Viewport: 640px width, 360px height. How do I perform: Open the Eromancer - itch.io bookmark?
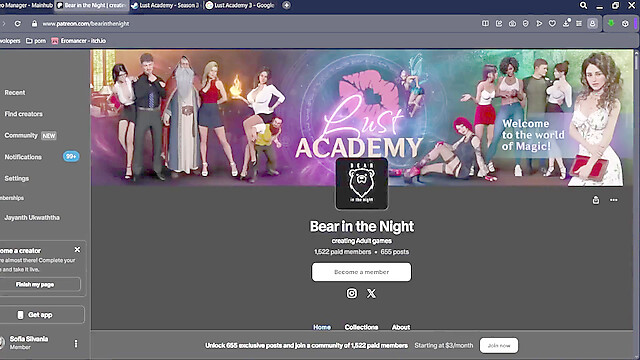pyautogui.click(x=78, y=41)
